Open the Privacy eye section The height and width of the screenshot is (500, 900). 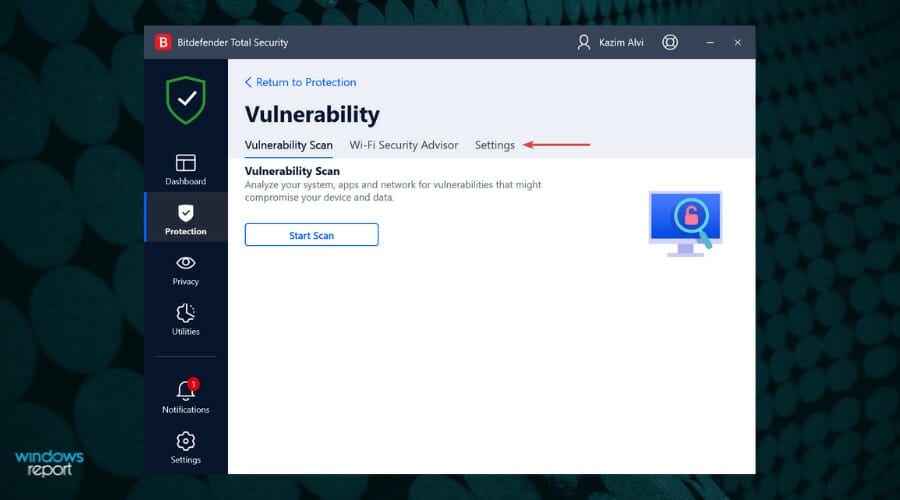[x=185, y=270]
